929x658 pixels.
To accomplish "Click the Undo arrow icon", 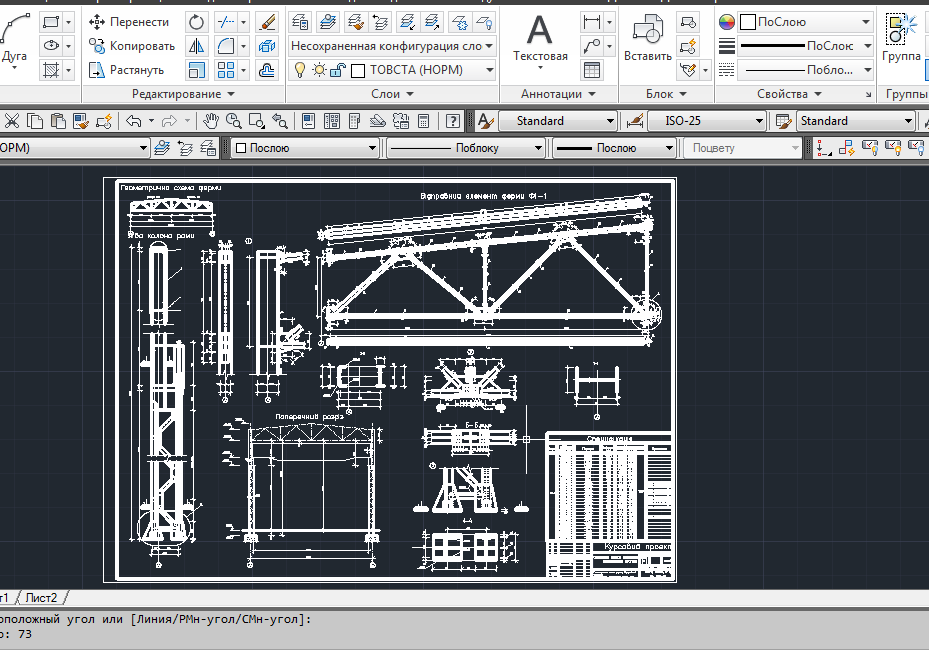I will (x=134, y=121).
